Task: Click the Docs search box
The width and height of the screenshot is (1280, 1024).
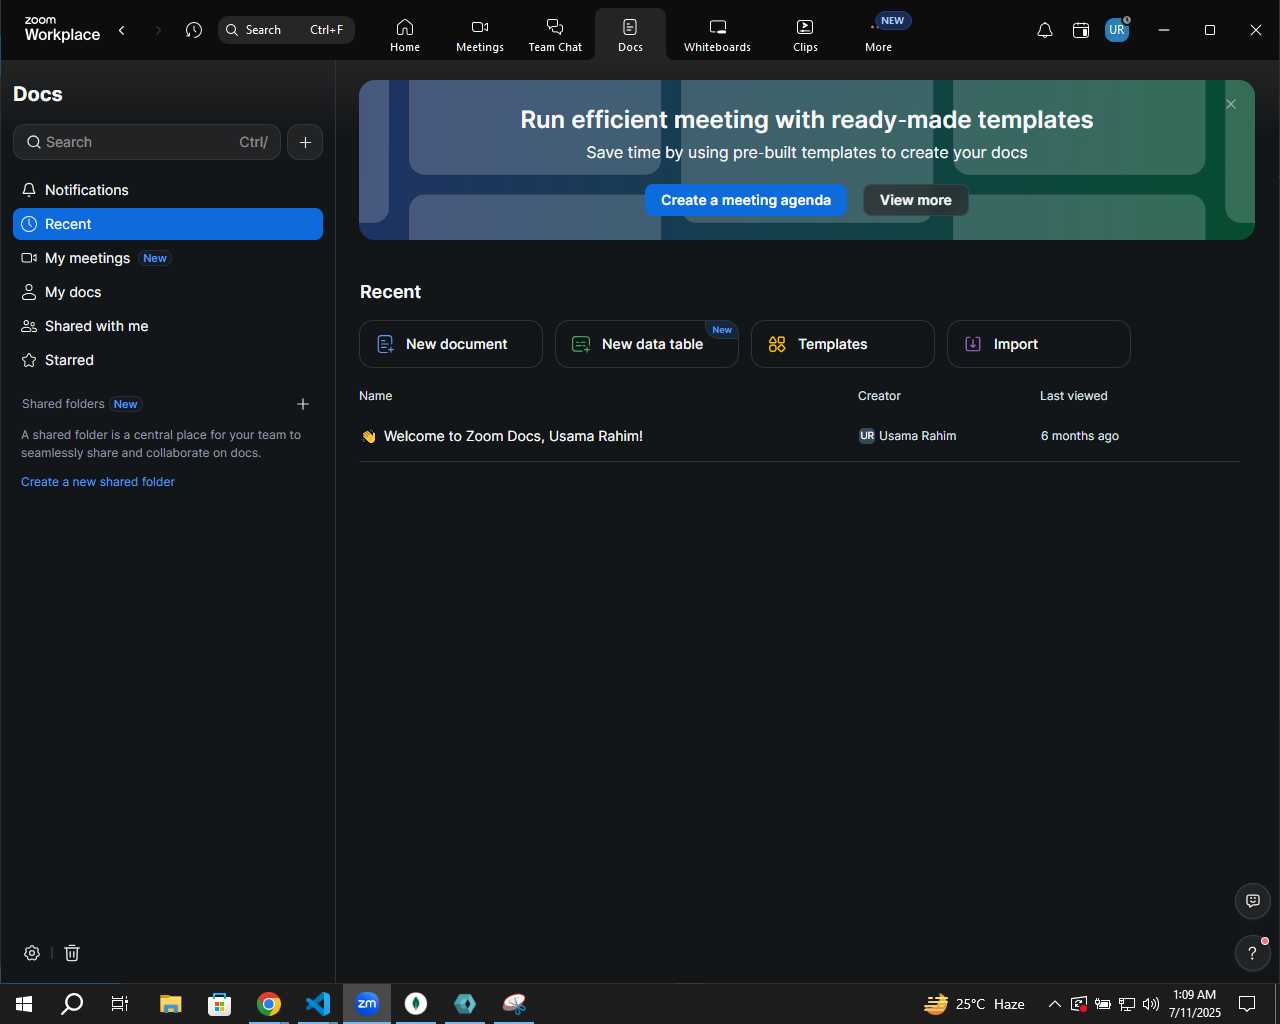Action: [x=147, y=142]
